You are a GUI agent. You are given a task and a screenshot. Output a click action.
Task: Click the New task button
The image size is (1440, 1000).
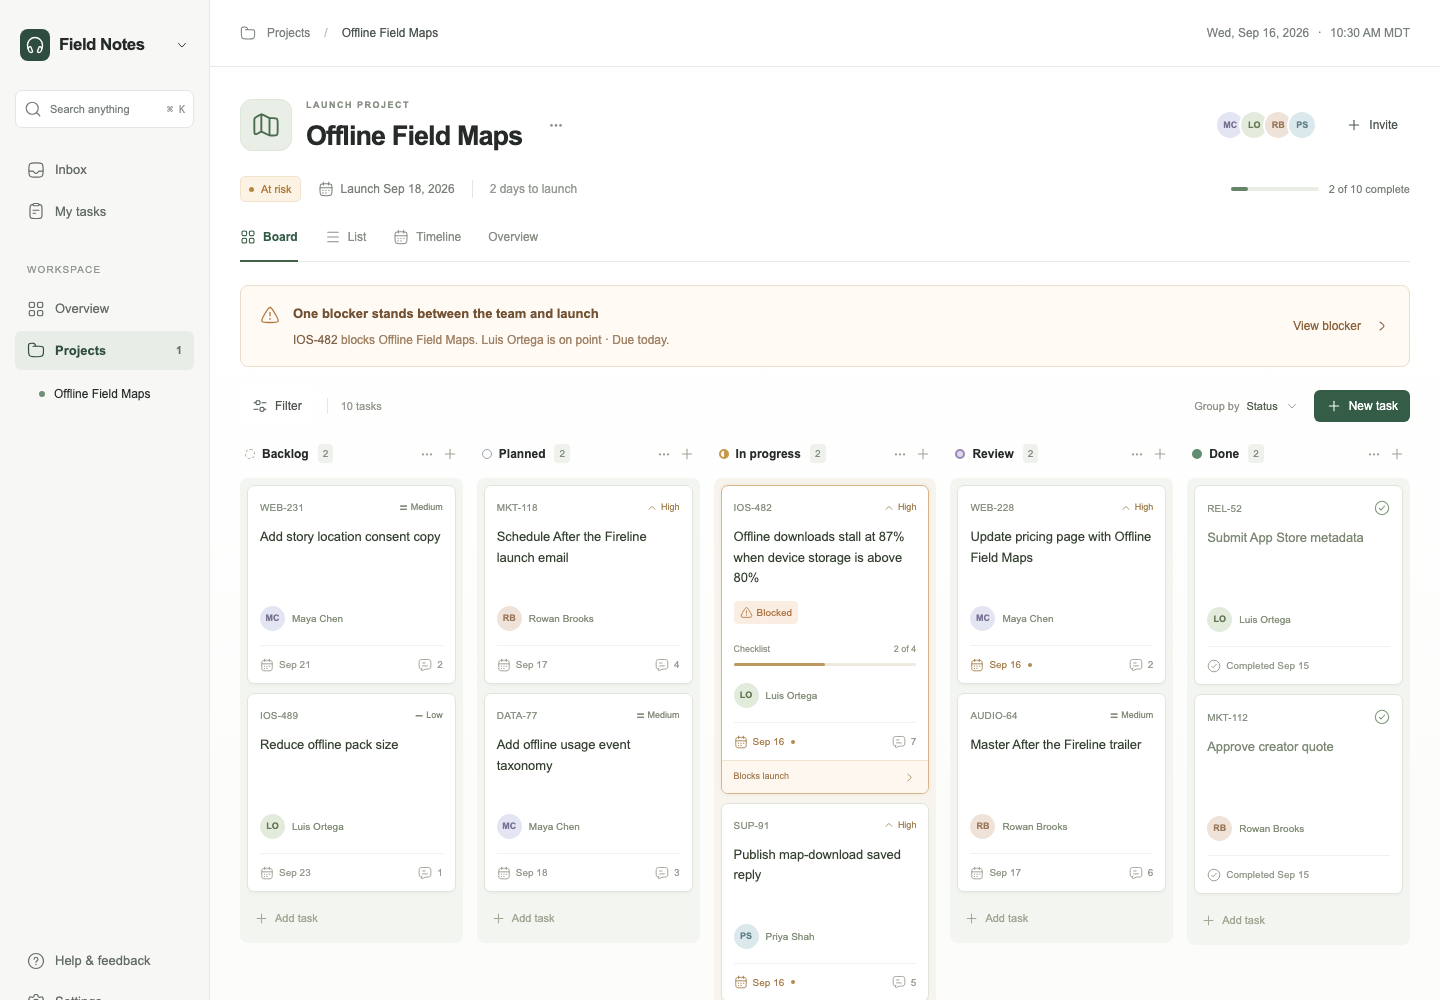click(1362, 406)
